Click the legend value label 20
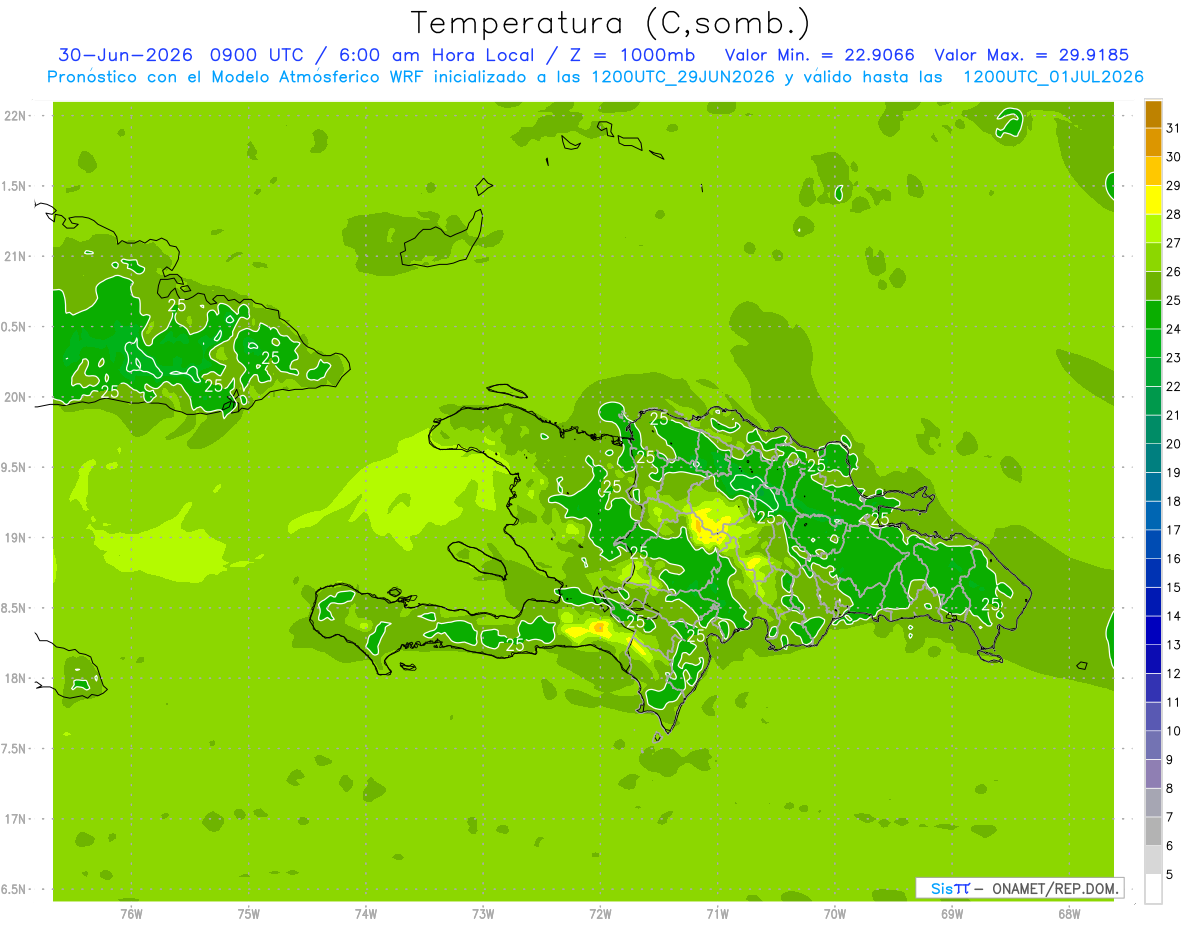1200x927 pixels. [1174, 444]
